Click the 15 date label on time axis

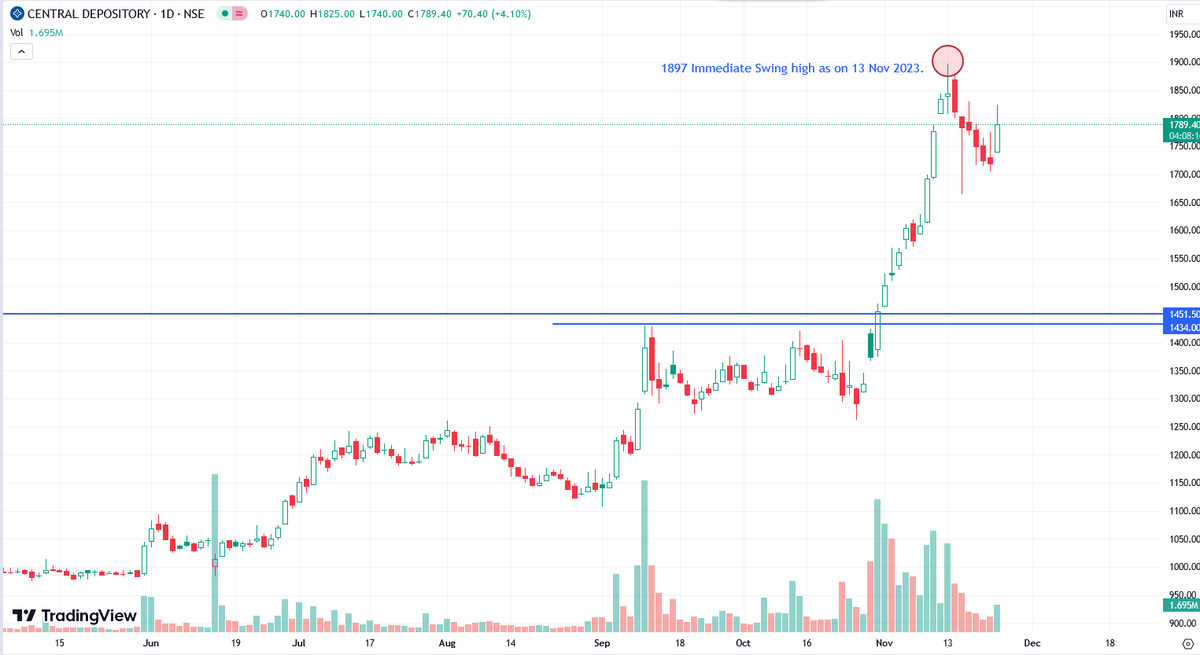(59, 644)
